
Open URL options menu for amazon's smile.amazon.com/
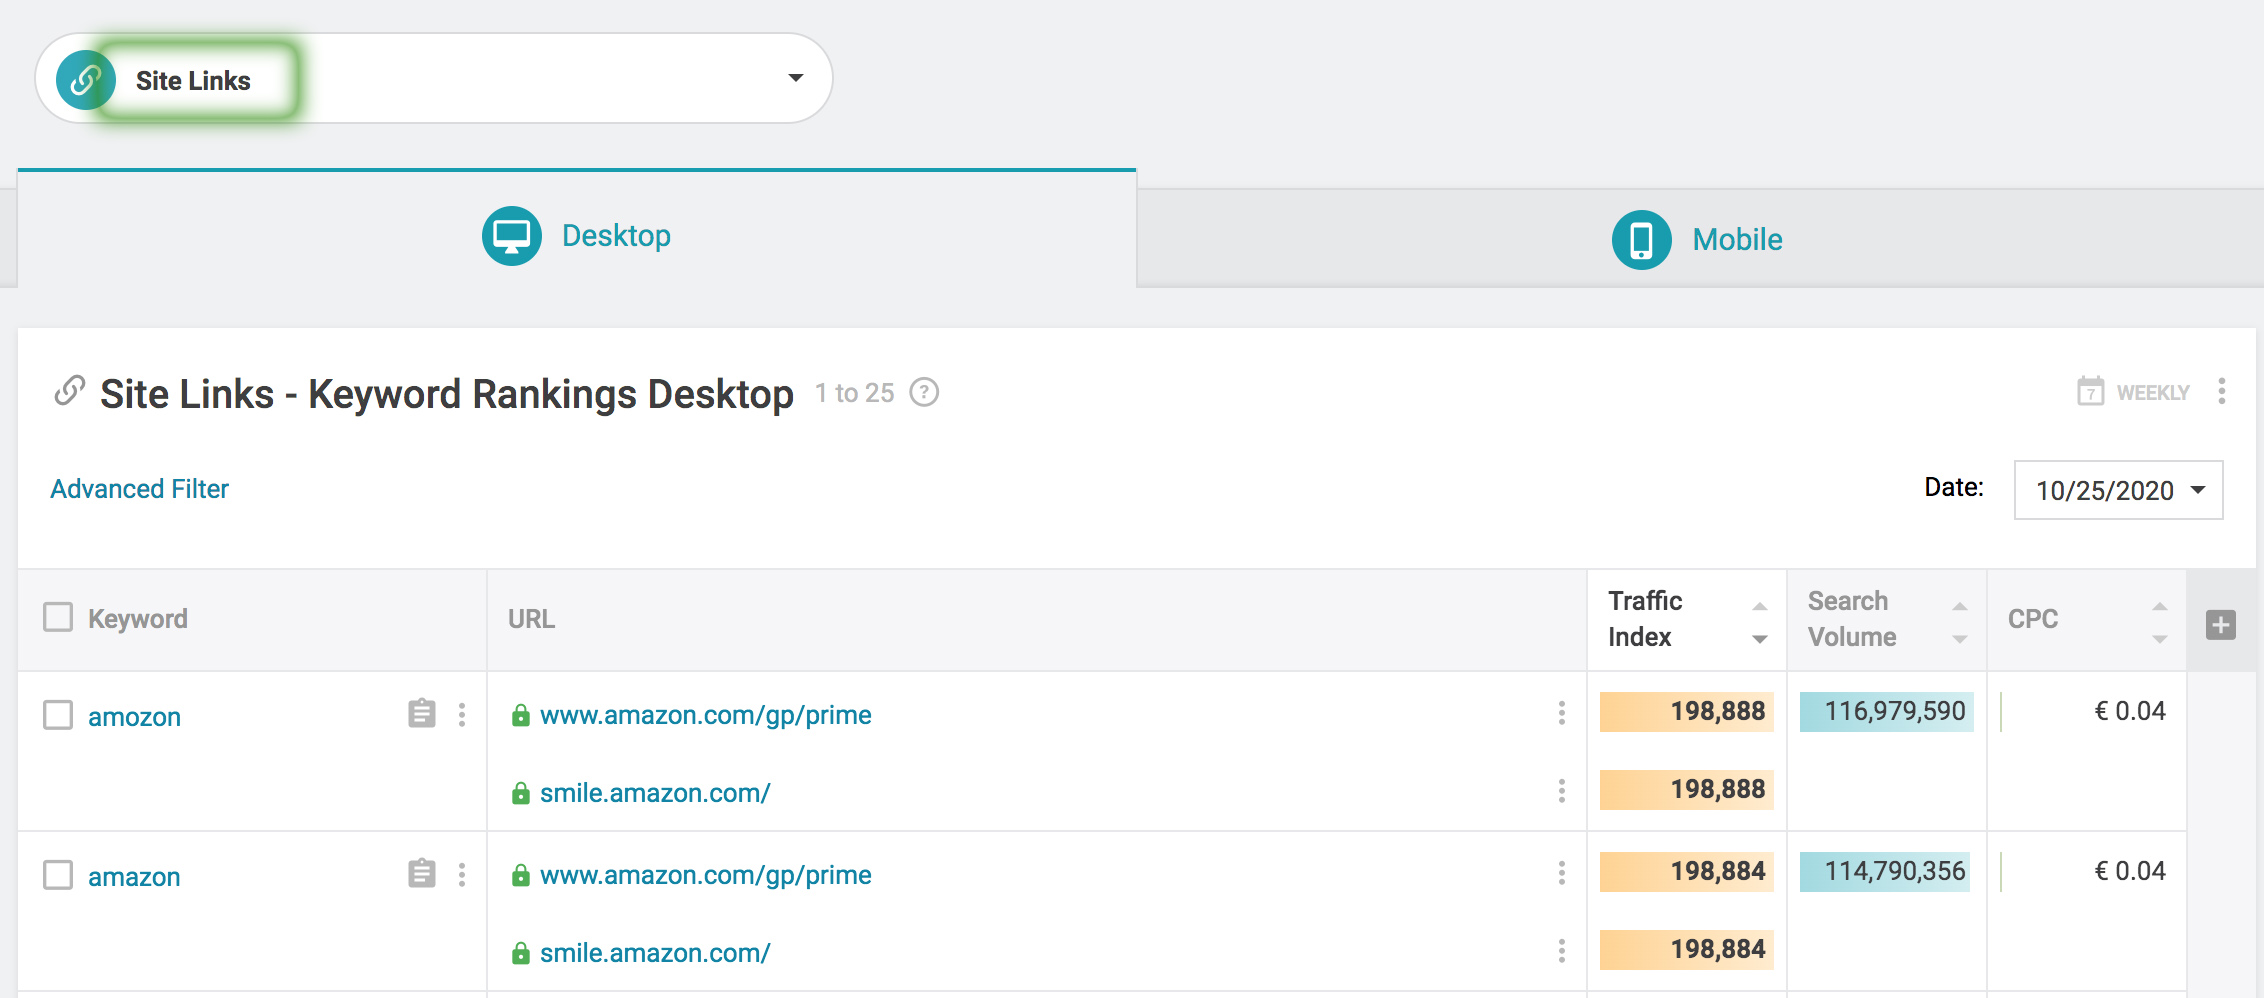pos(1562,951)
